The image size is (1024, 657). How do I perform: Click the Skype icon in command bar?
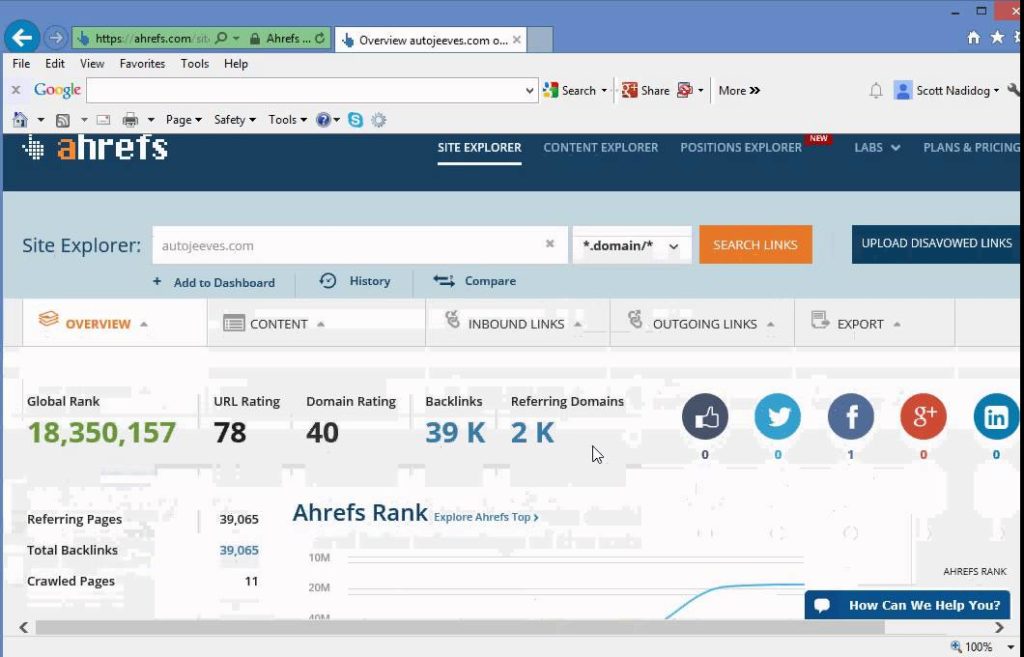pyautogui.click(x=355, y=120)
